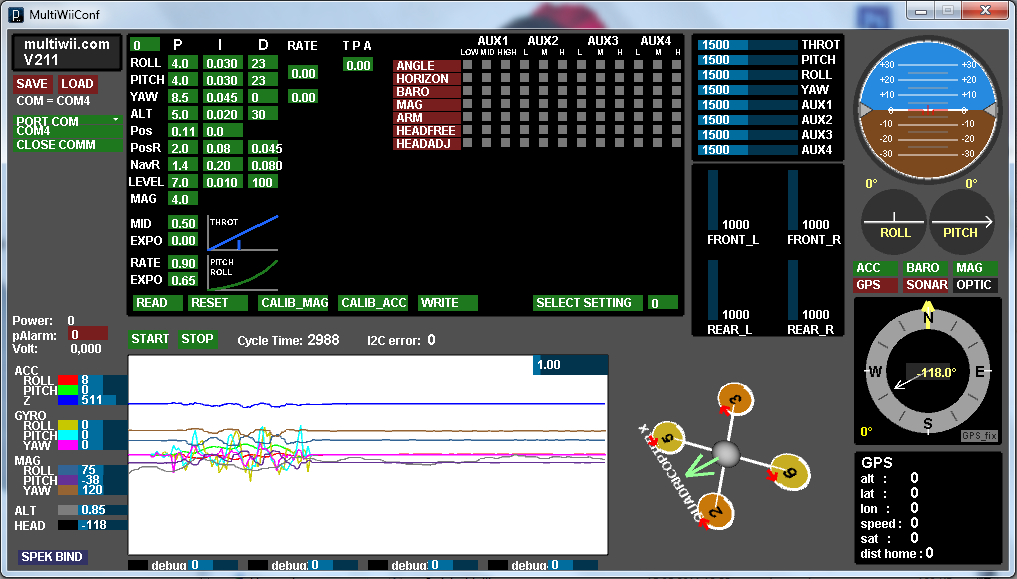
Task: Click the ROLL angle gauge
Action: click(x=894, y=222)
